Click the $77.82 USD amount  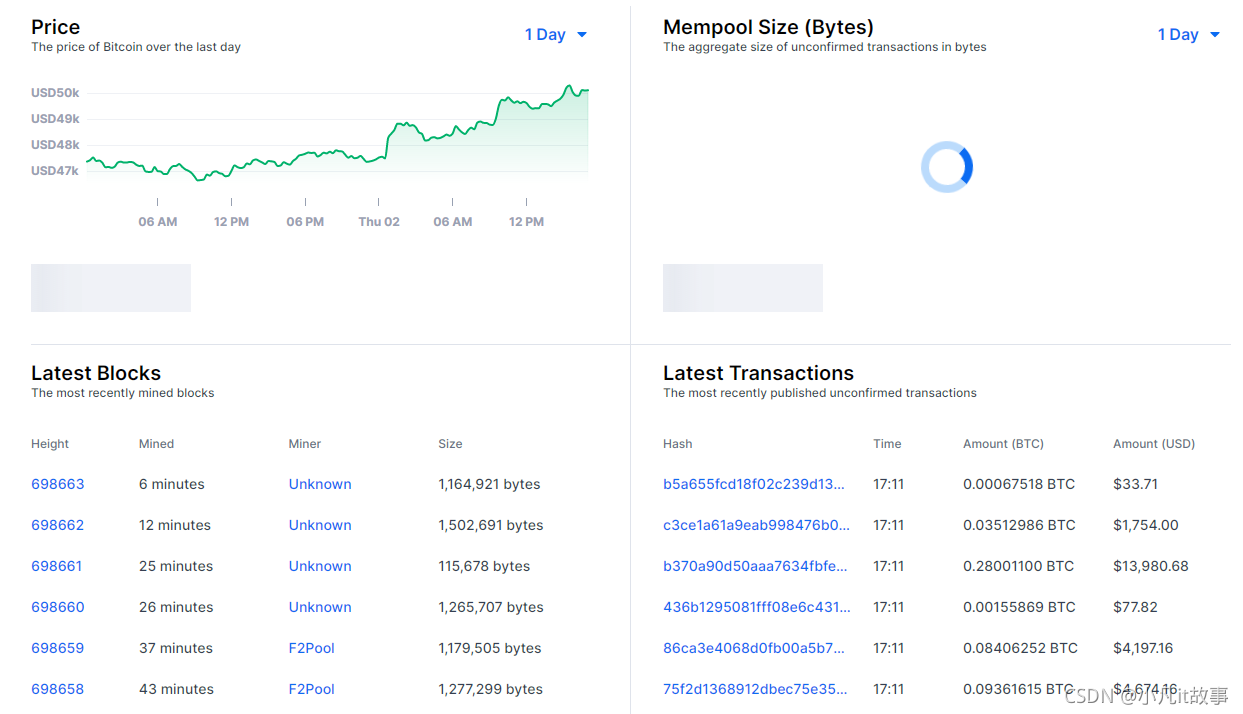[x=1135, y=607]
